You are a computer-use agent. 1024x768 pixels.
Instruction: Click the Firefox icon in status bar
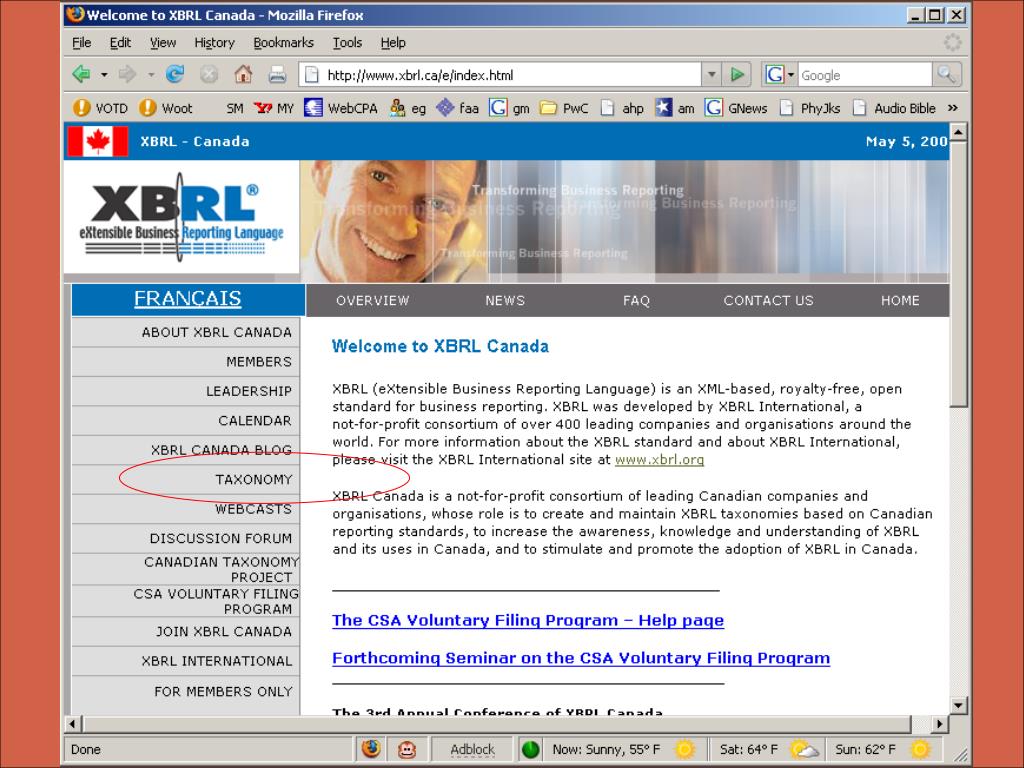click(371, 749)
